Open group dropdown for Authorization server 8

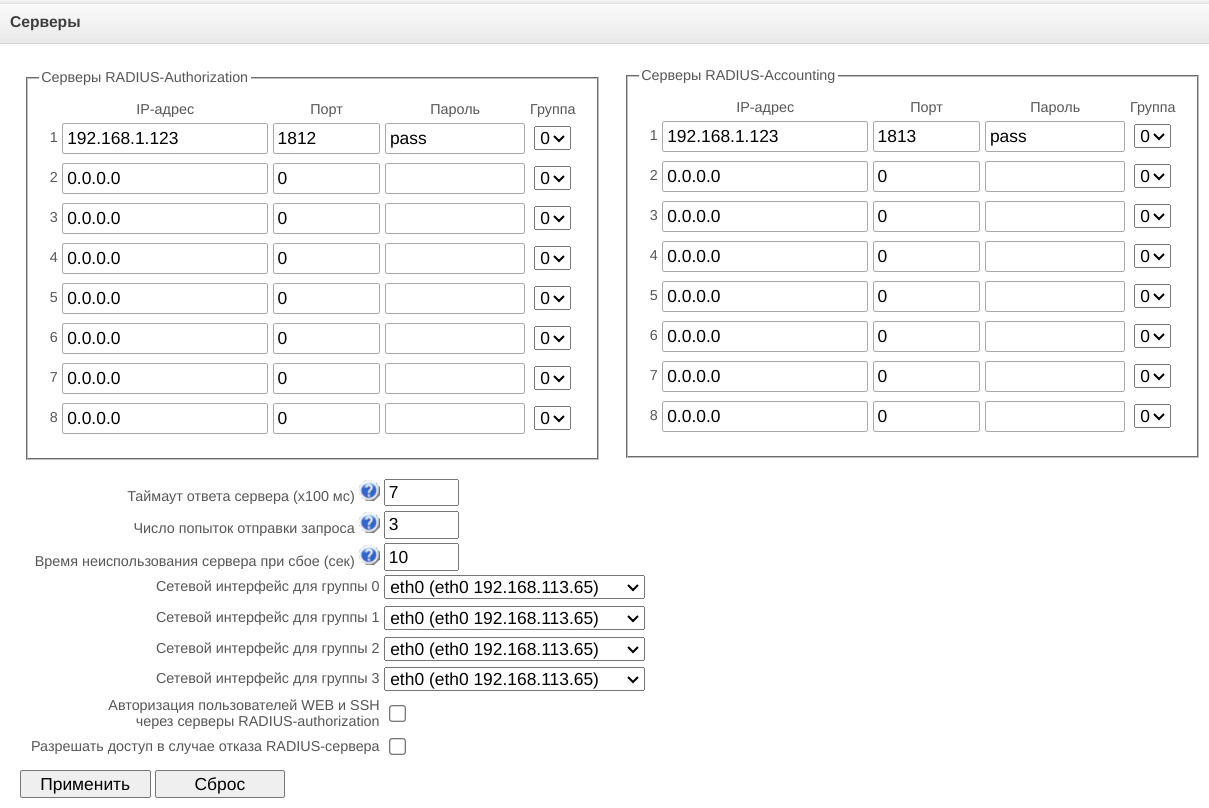coord(552,418)
